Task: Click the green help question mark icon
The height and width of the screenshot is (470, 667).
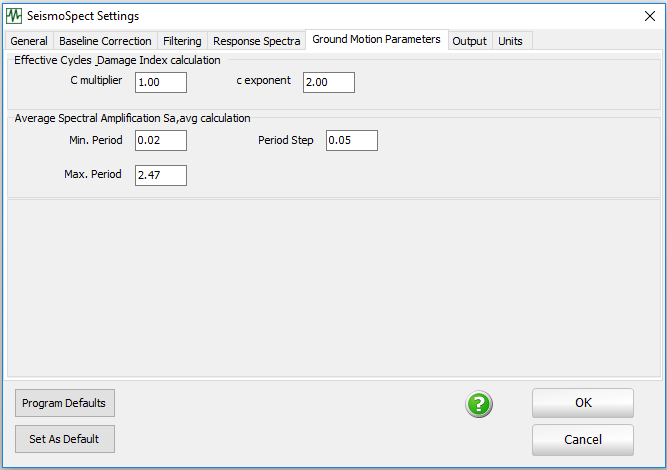Action: pos(480,404)
